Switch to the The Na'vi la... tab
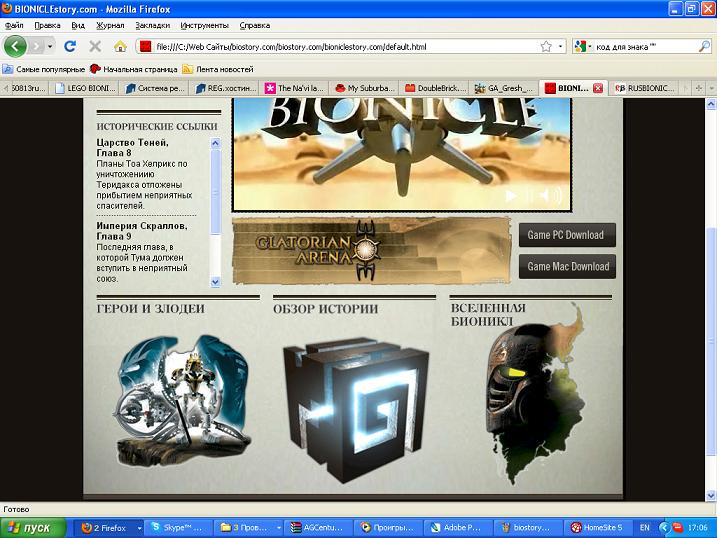The height and width of the screenshot is (538, 717). point(295,88)
